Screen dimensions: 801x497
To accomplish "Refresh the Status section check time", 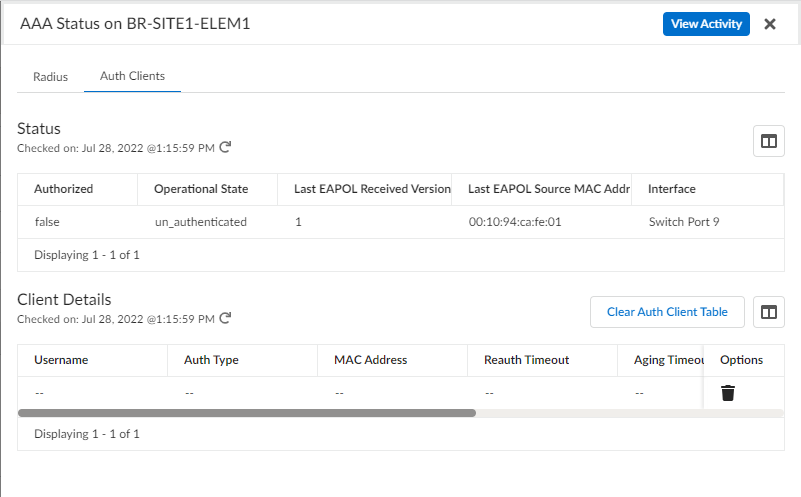I will tap(225, 148).
